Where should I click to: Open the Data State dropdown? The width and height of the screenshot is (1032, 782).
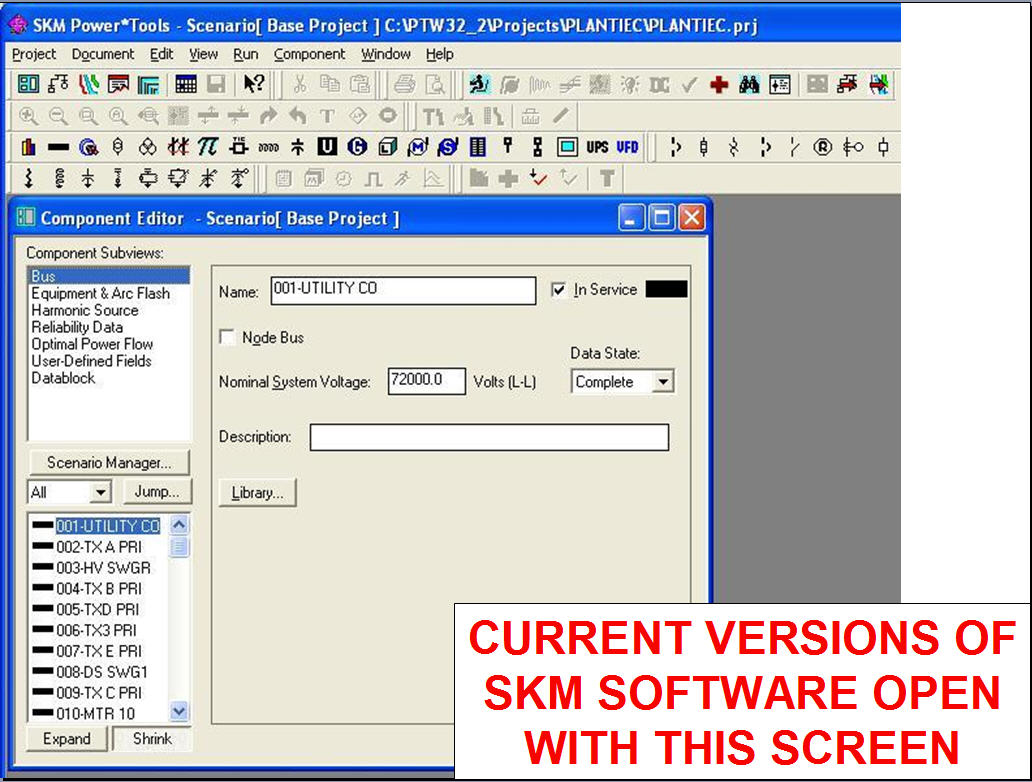click(662, 382)
